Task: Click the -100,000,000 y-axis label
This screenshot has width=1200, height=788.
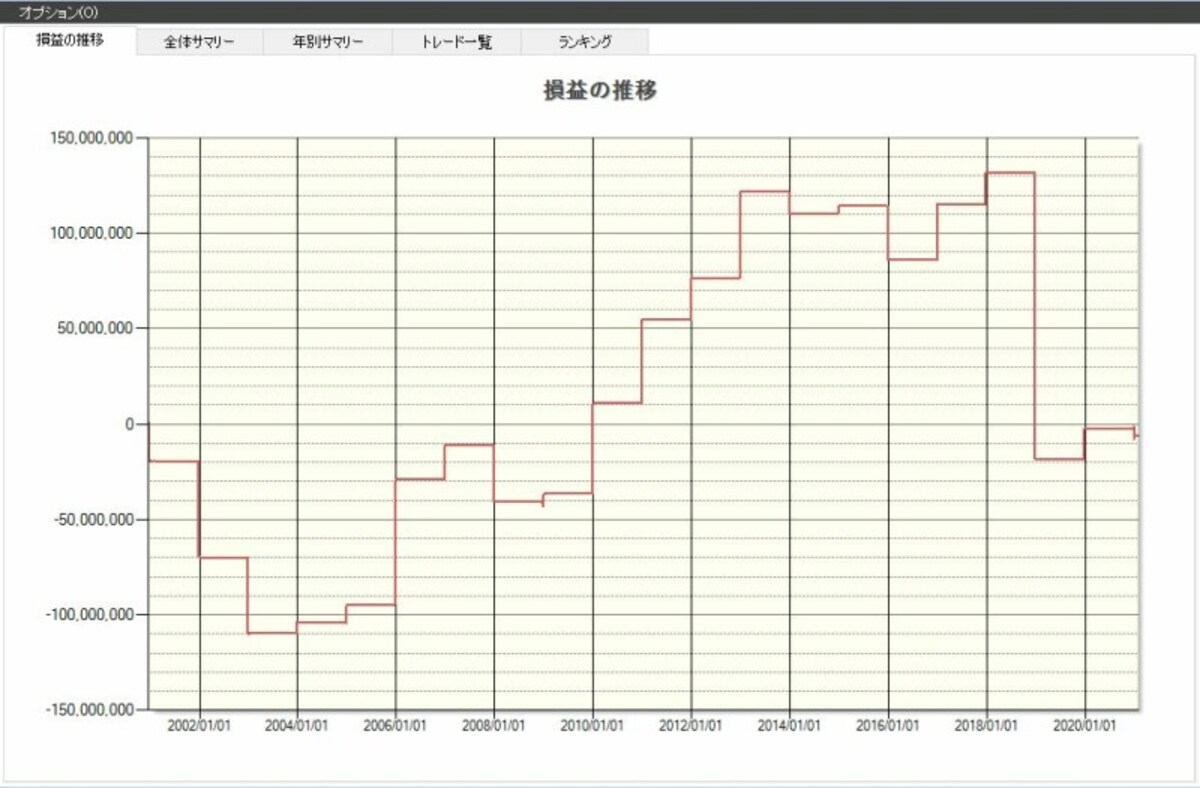Action: coord(89,614)
